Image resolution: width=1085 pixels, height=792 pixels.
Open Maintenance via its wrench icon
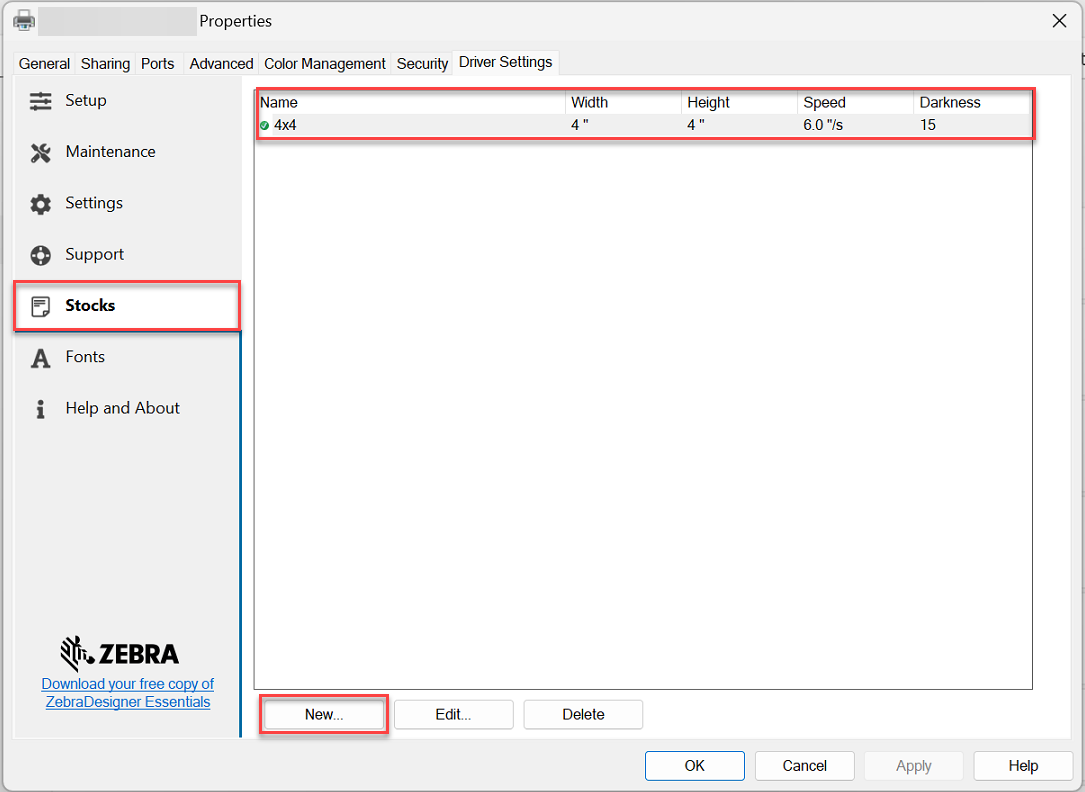pyautogui.click(x=39, y=152)
